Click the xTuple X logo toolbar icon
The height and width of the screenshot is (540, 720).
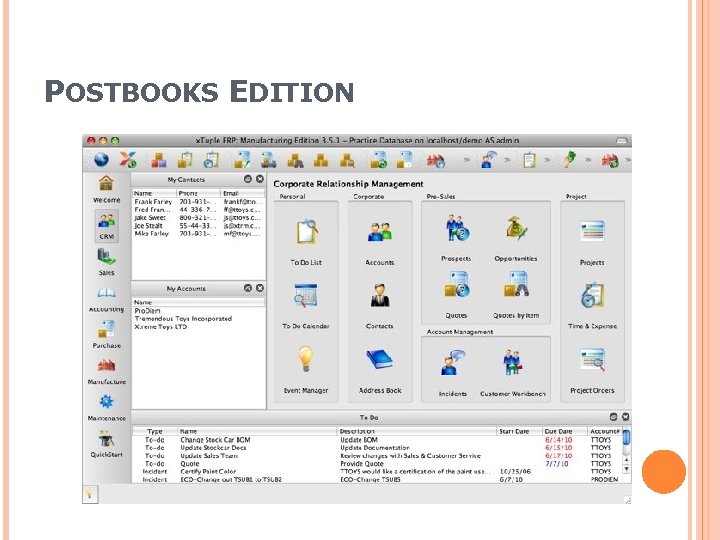[128, 160]
